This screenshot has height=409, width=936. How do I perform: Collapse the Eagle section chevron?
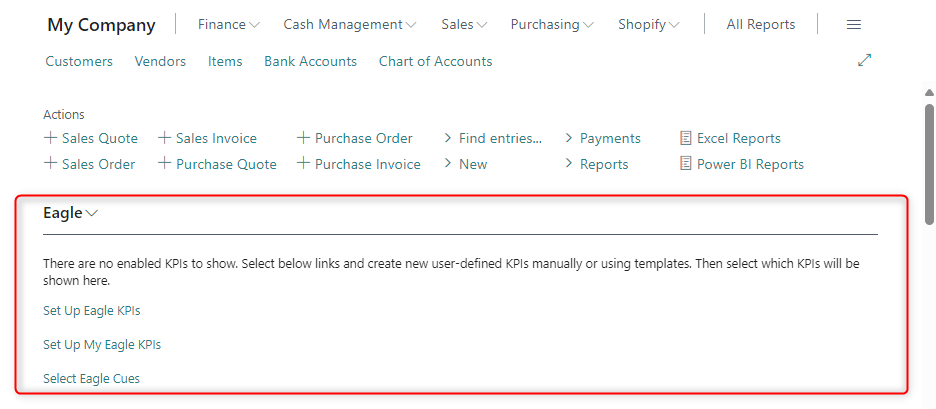pyautogui.click(x=93, y=213)
